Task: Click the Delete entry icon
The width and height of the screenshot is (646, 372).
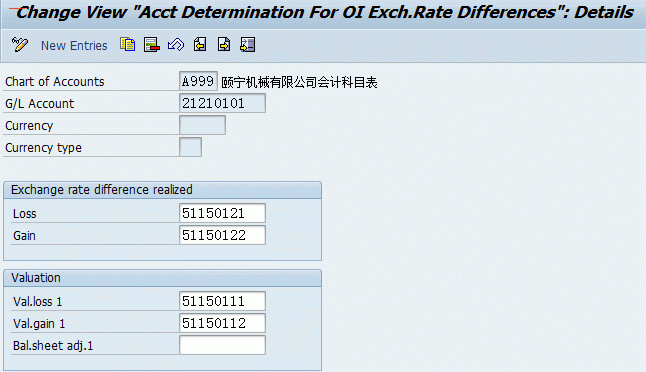Action: click(x=152, y=44)
